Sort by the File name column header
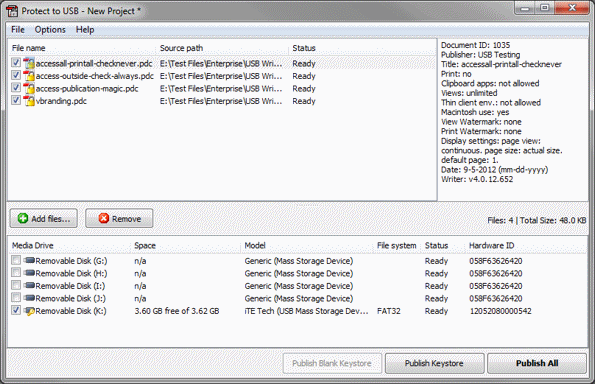This screenshot has height=384, width=595. (82, 48)
